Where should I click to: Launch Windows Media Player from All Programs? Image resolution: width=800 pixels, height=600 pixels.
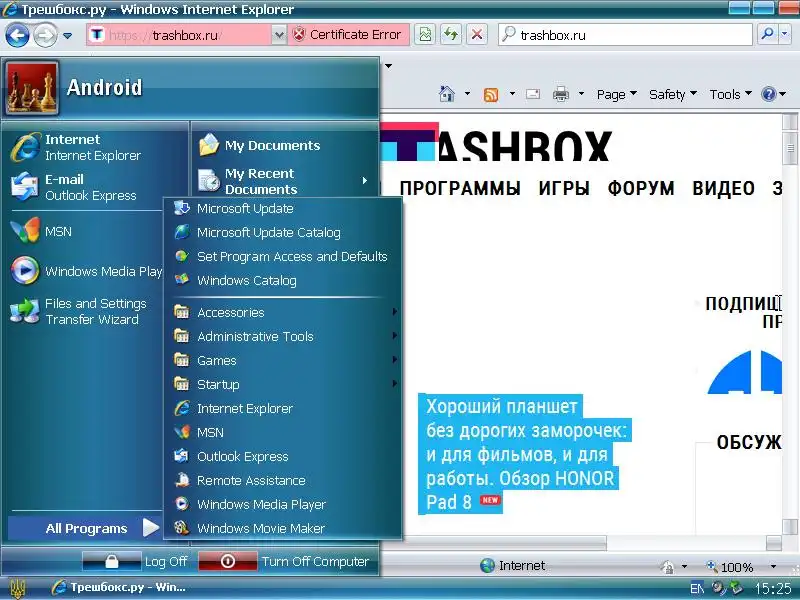[283, 504]
